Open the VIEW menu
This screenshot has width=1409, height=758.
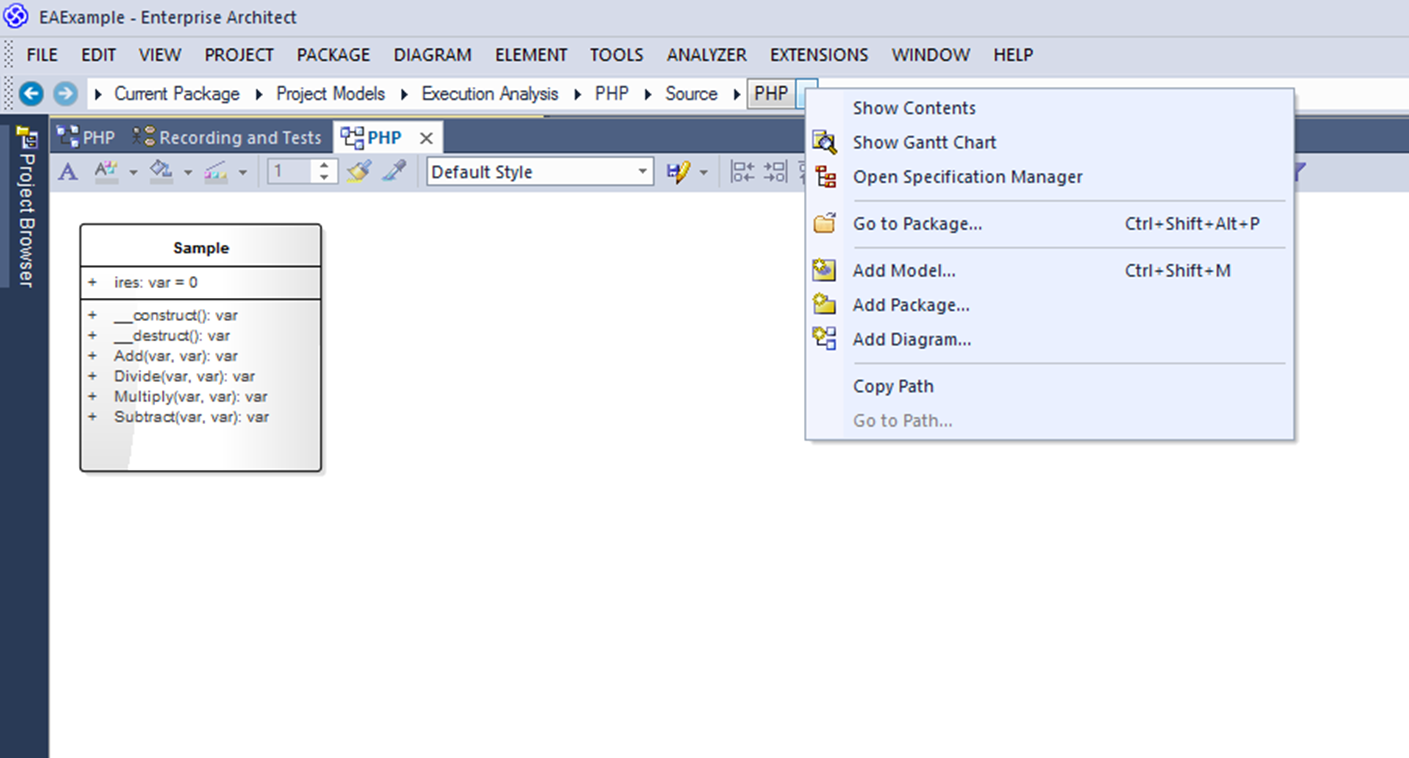point(160,55)
